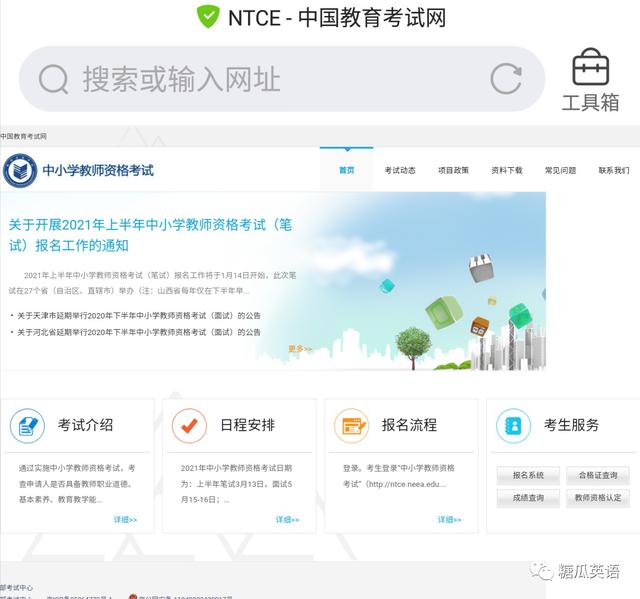
Task: Click the 报名流程 orange form icon
Action: pos(351,426)
